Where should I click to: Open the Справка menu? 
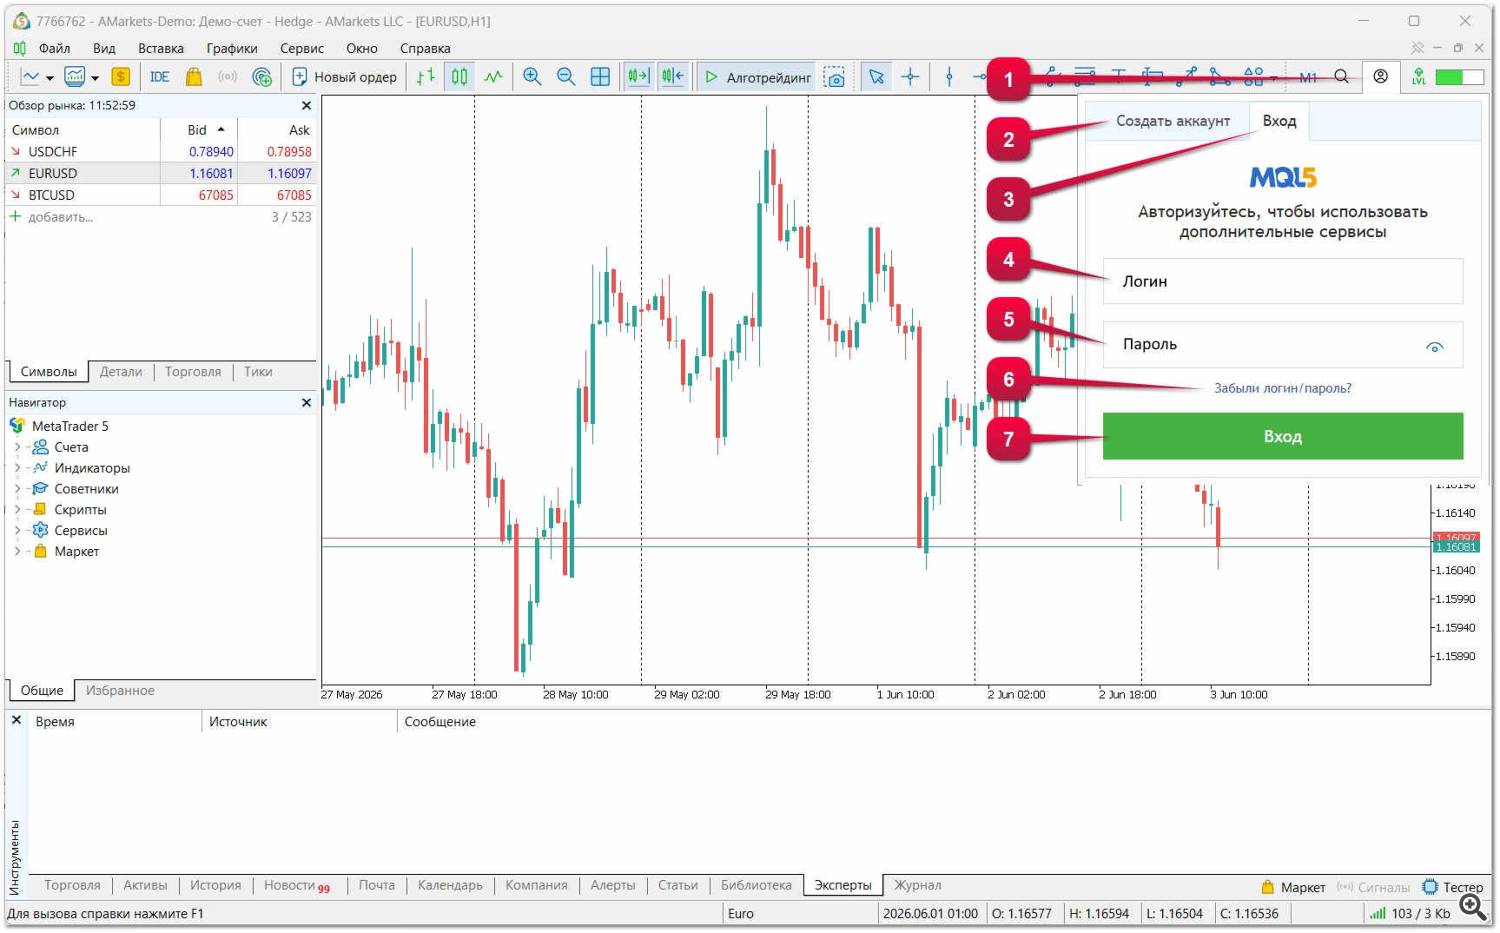425,48
